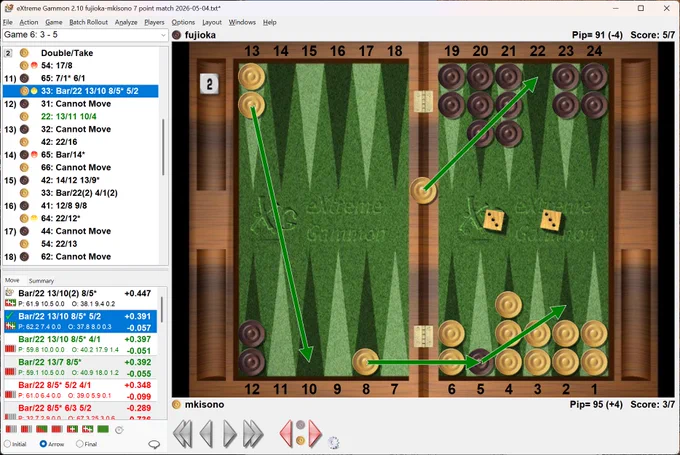Click the fujioka player checker icon in the header
Viewport: 680px width, 455px height.
pyautogui.click(x=177, y=35)
